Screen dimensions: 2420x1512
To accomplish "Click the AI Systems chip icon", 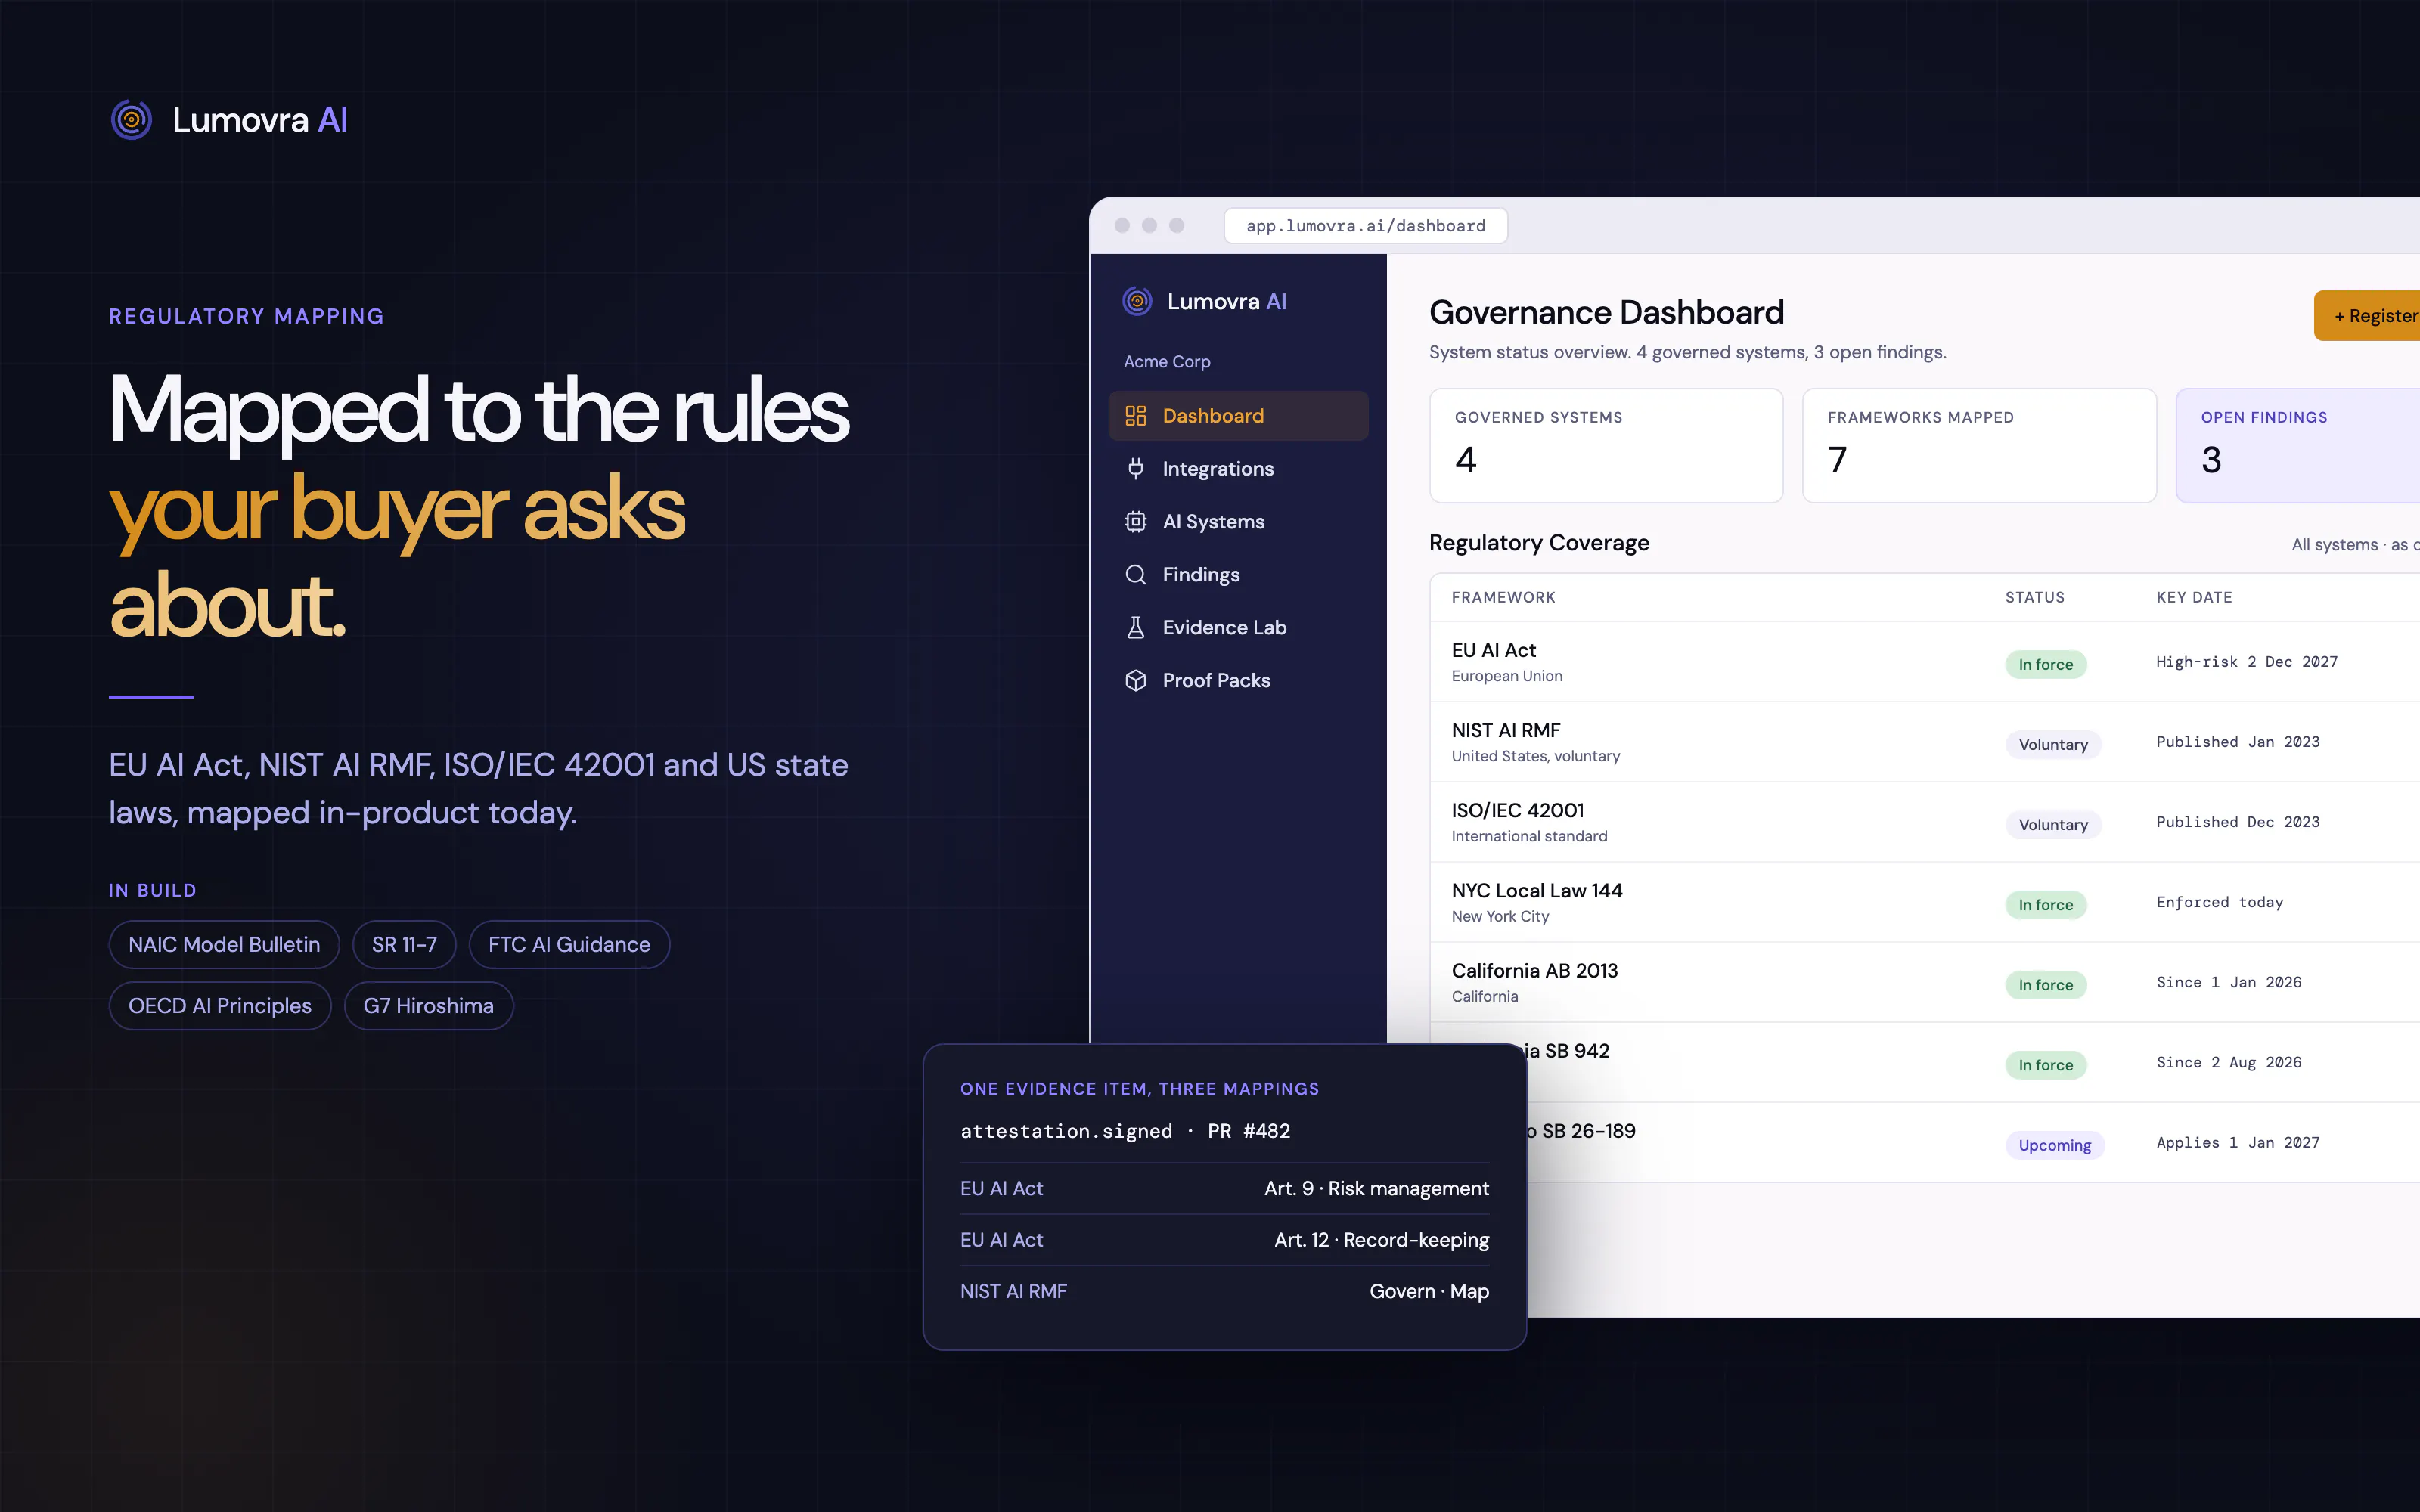I will click(1136, 521).
